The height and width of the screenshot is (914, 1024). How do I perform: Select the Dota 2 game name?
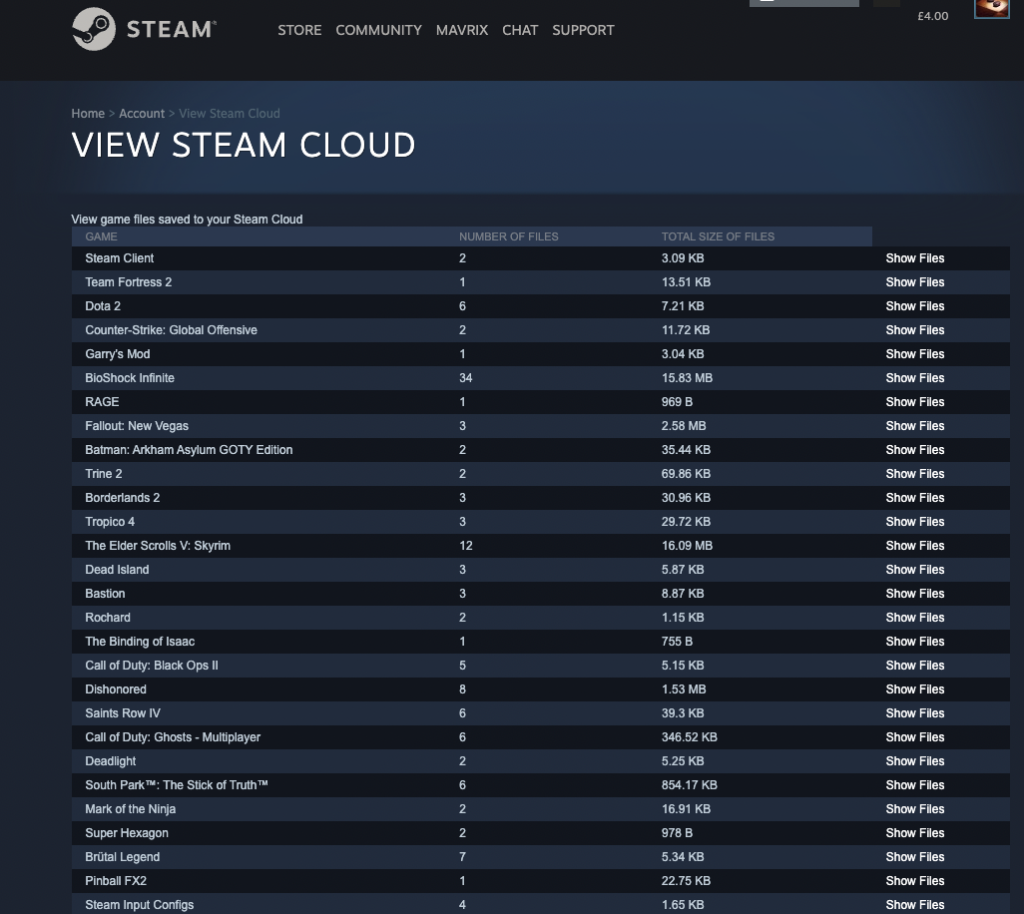click(x=103, y=306)
